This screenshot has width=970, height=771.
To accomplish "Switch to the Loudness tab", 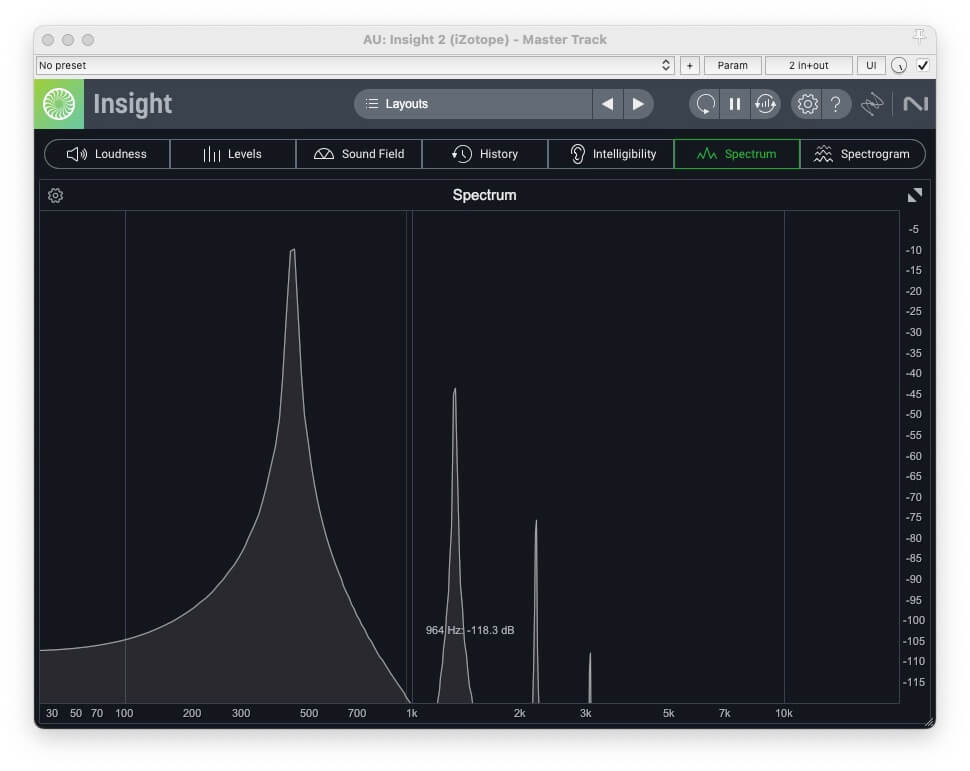I will point(107,154).
